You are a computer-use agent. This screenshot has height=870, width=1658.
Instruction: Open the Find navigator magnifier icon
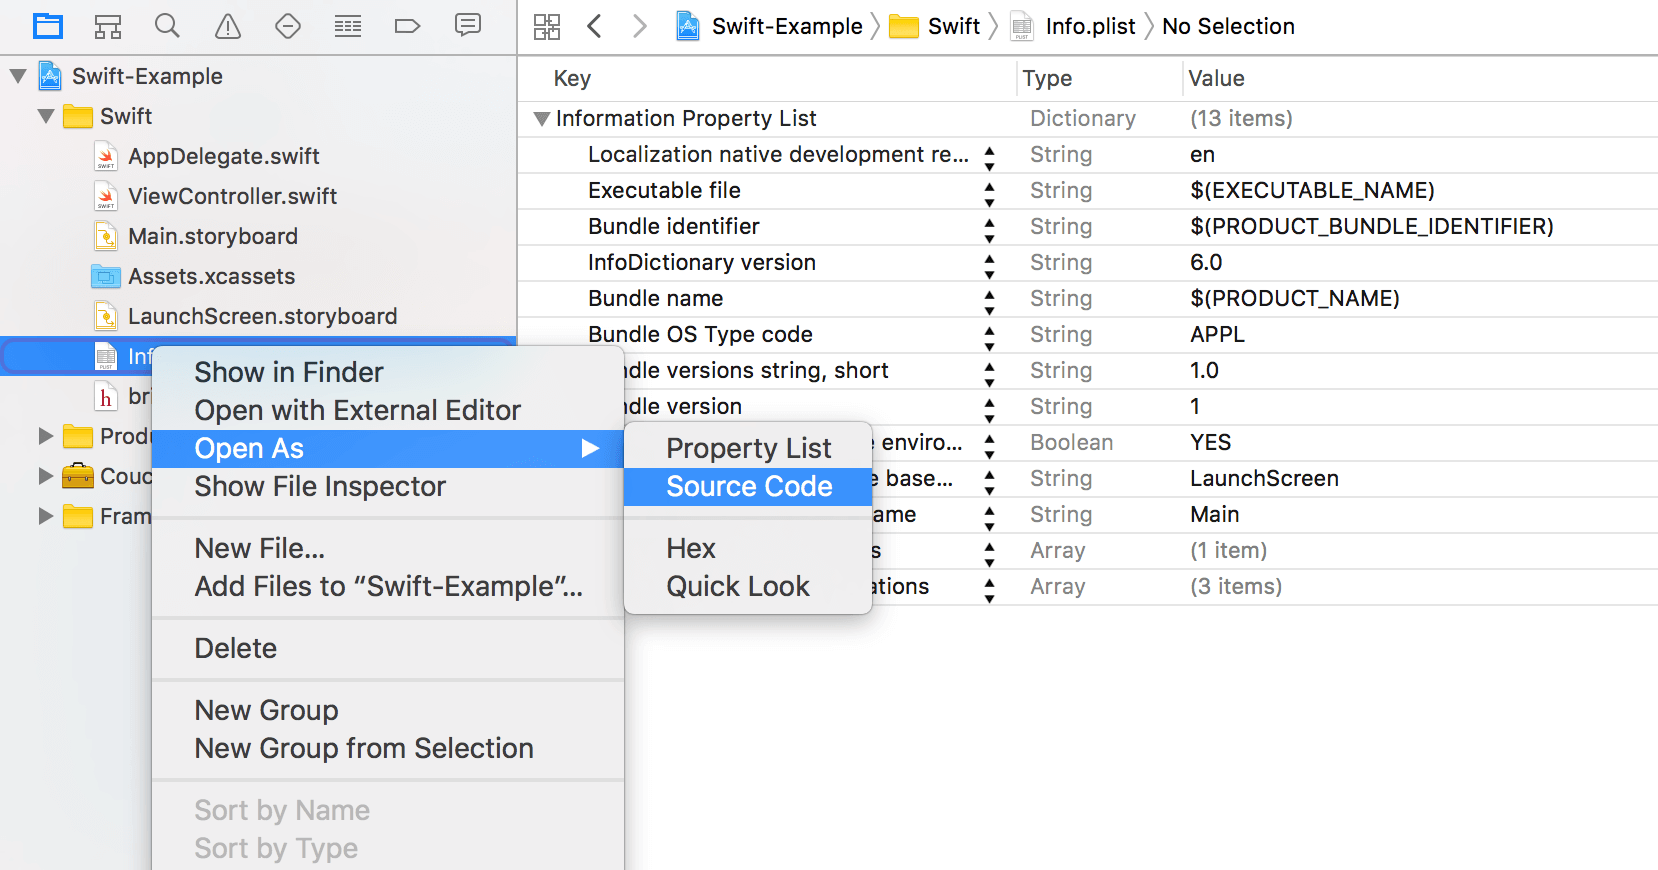167,26
